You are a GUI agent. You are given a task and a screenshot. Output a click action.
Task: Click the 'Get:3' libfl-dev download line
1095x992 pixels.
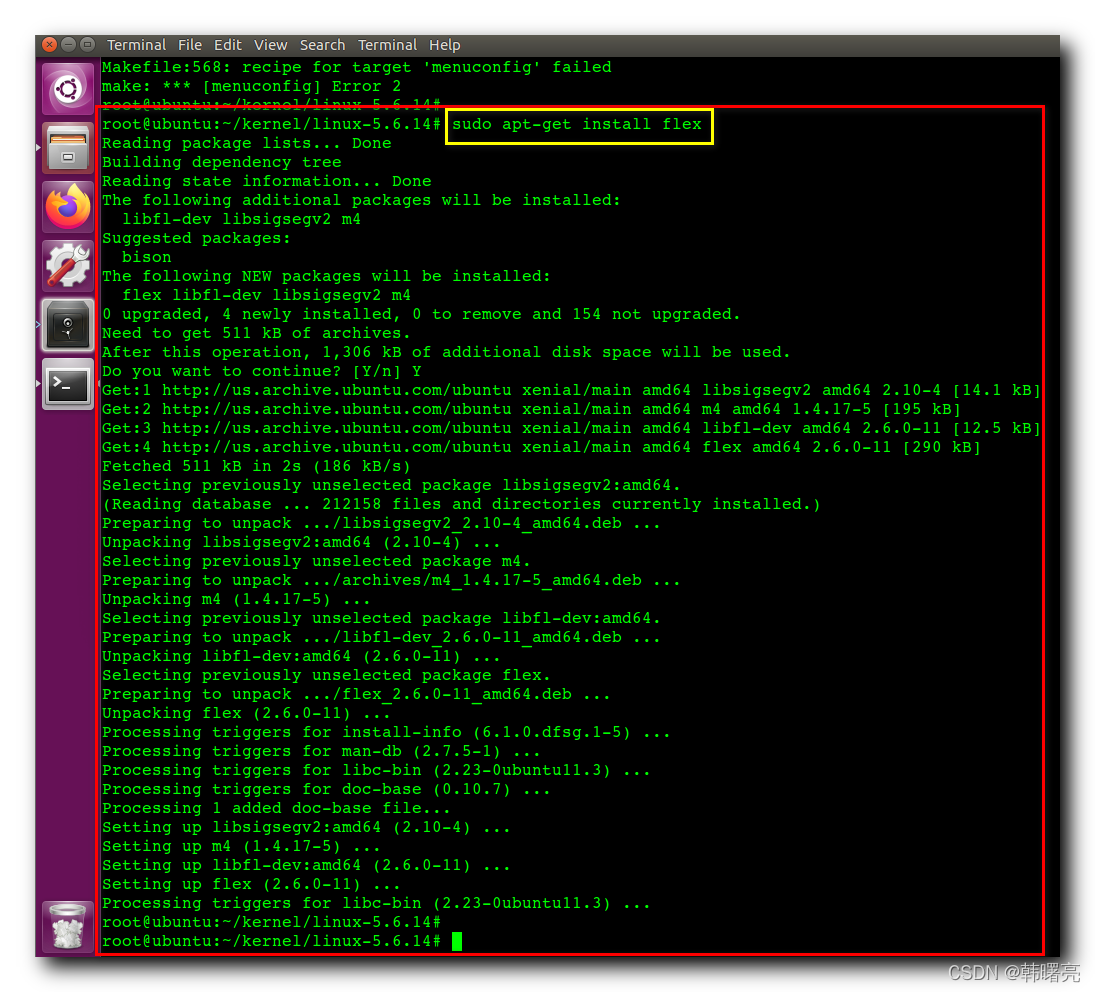(571, 428)
